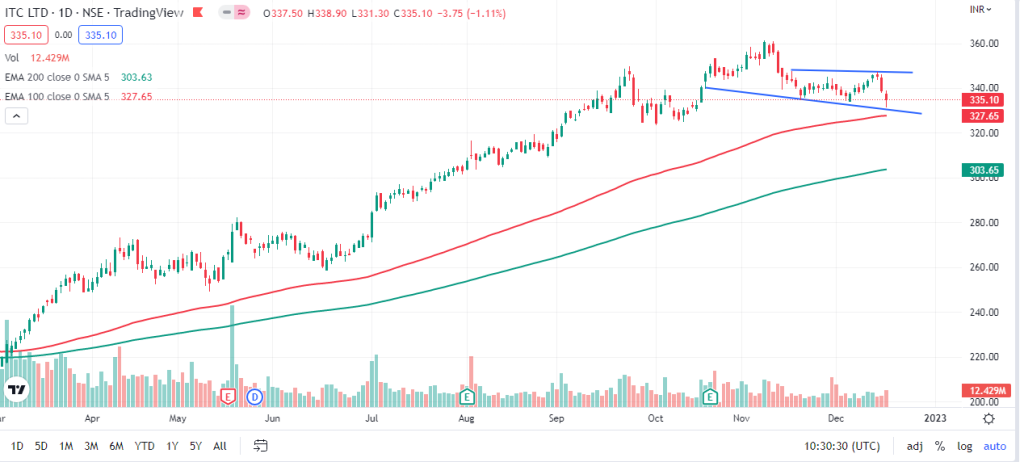Click the August green earnings marker
Image resolution: width=1024 pixels, height=462 pixels.
point(466,397)
